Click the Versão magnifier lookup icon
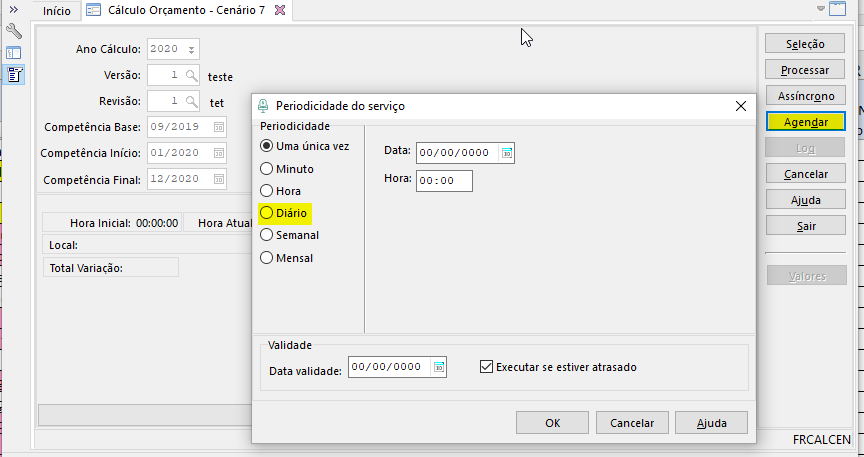The image size is (864, 457). pyautogui.click(x=192, y=75)
